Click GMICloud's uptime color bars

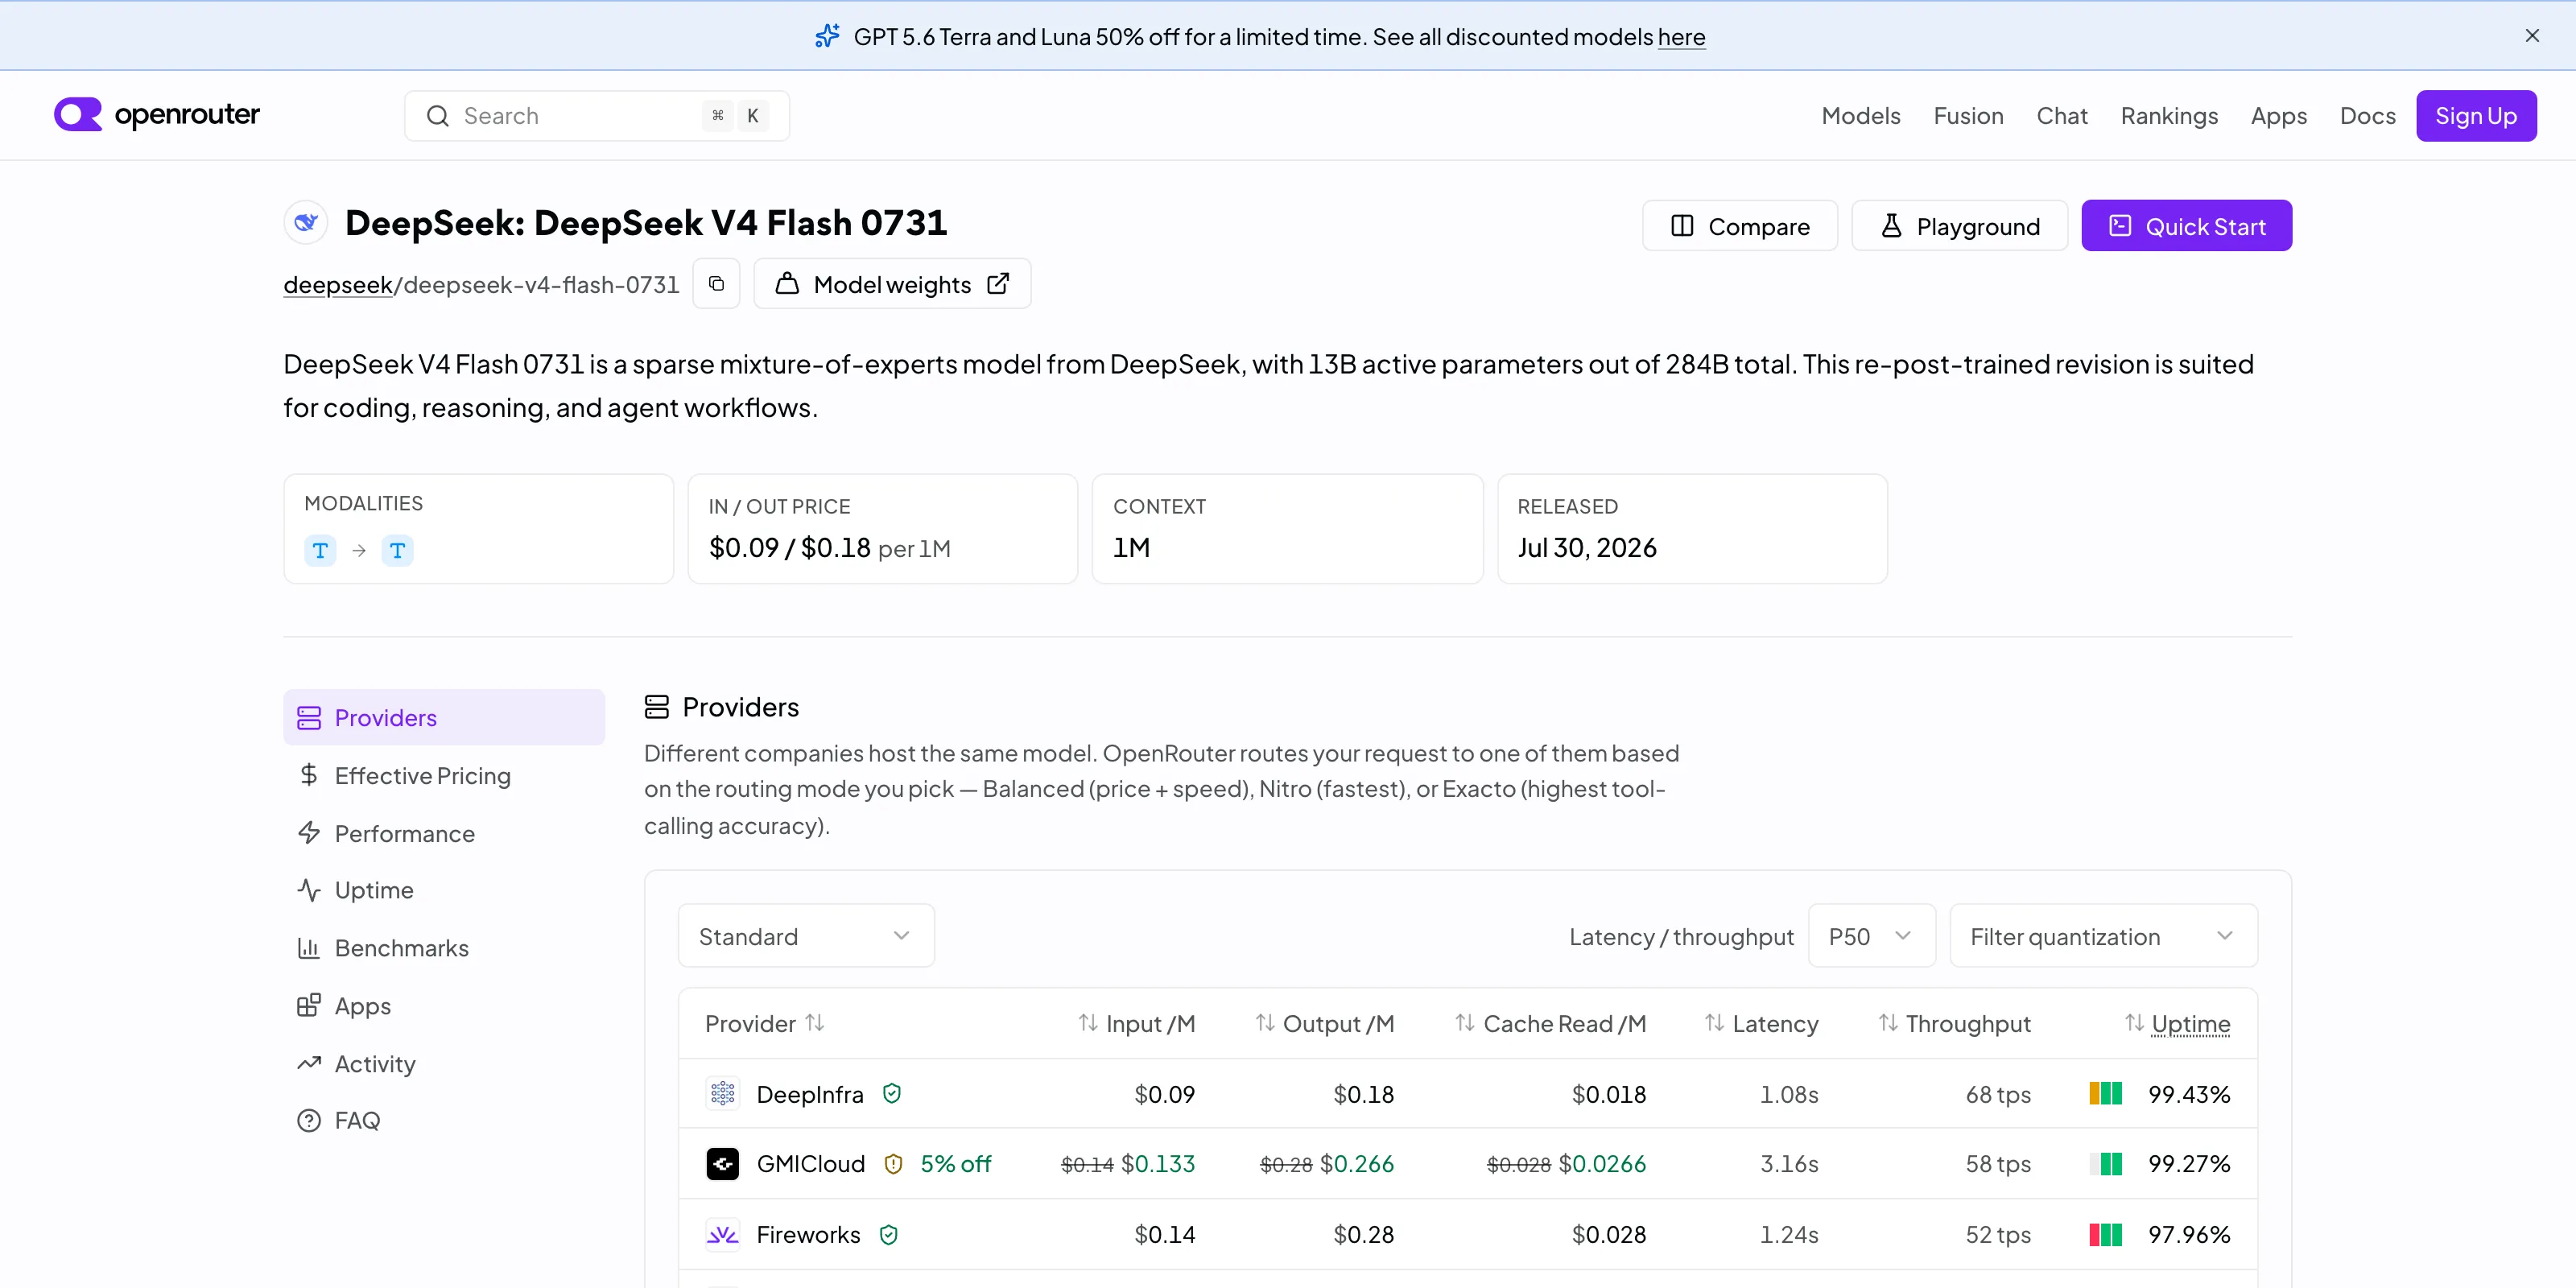[x=2105, y=1164]
